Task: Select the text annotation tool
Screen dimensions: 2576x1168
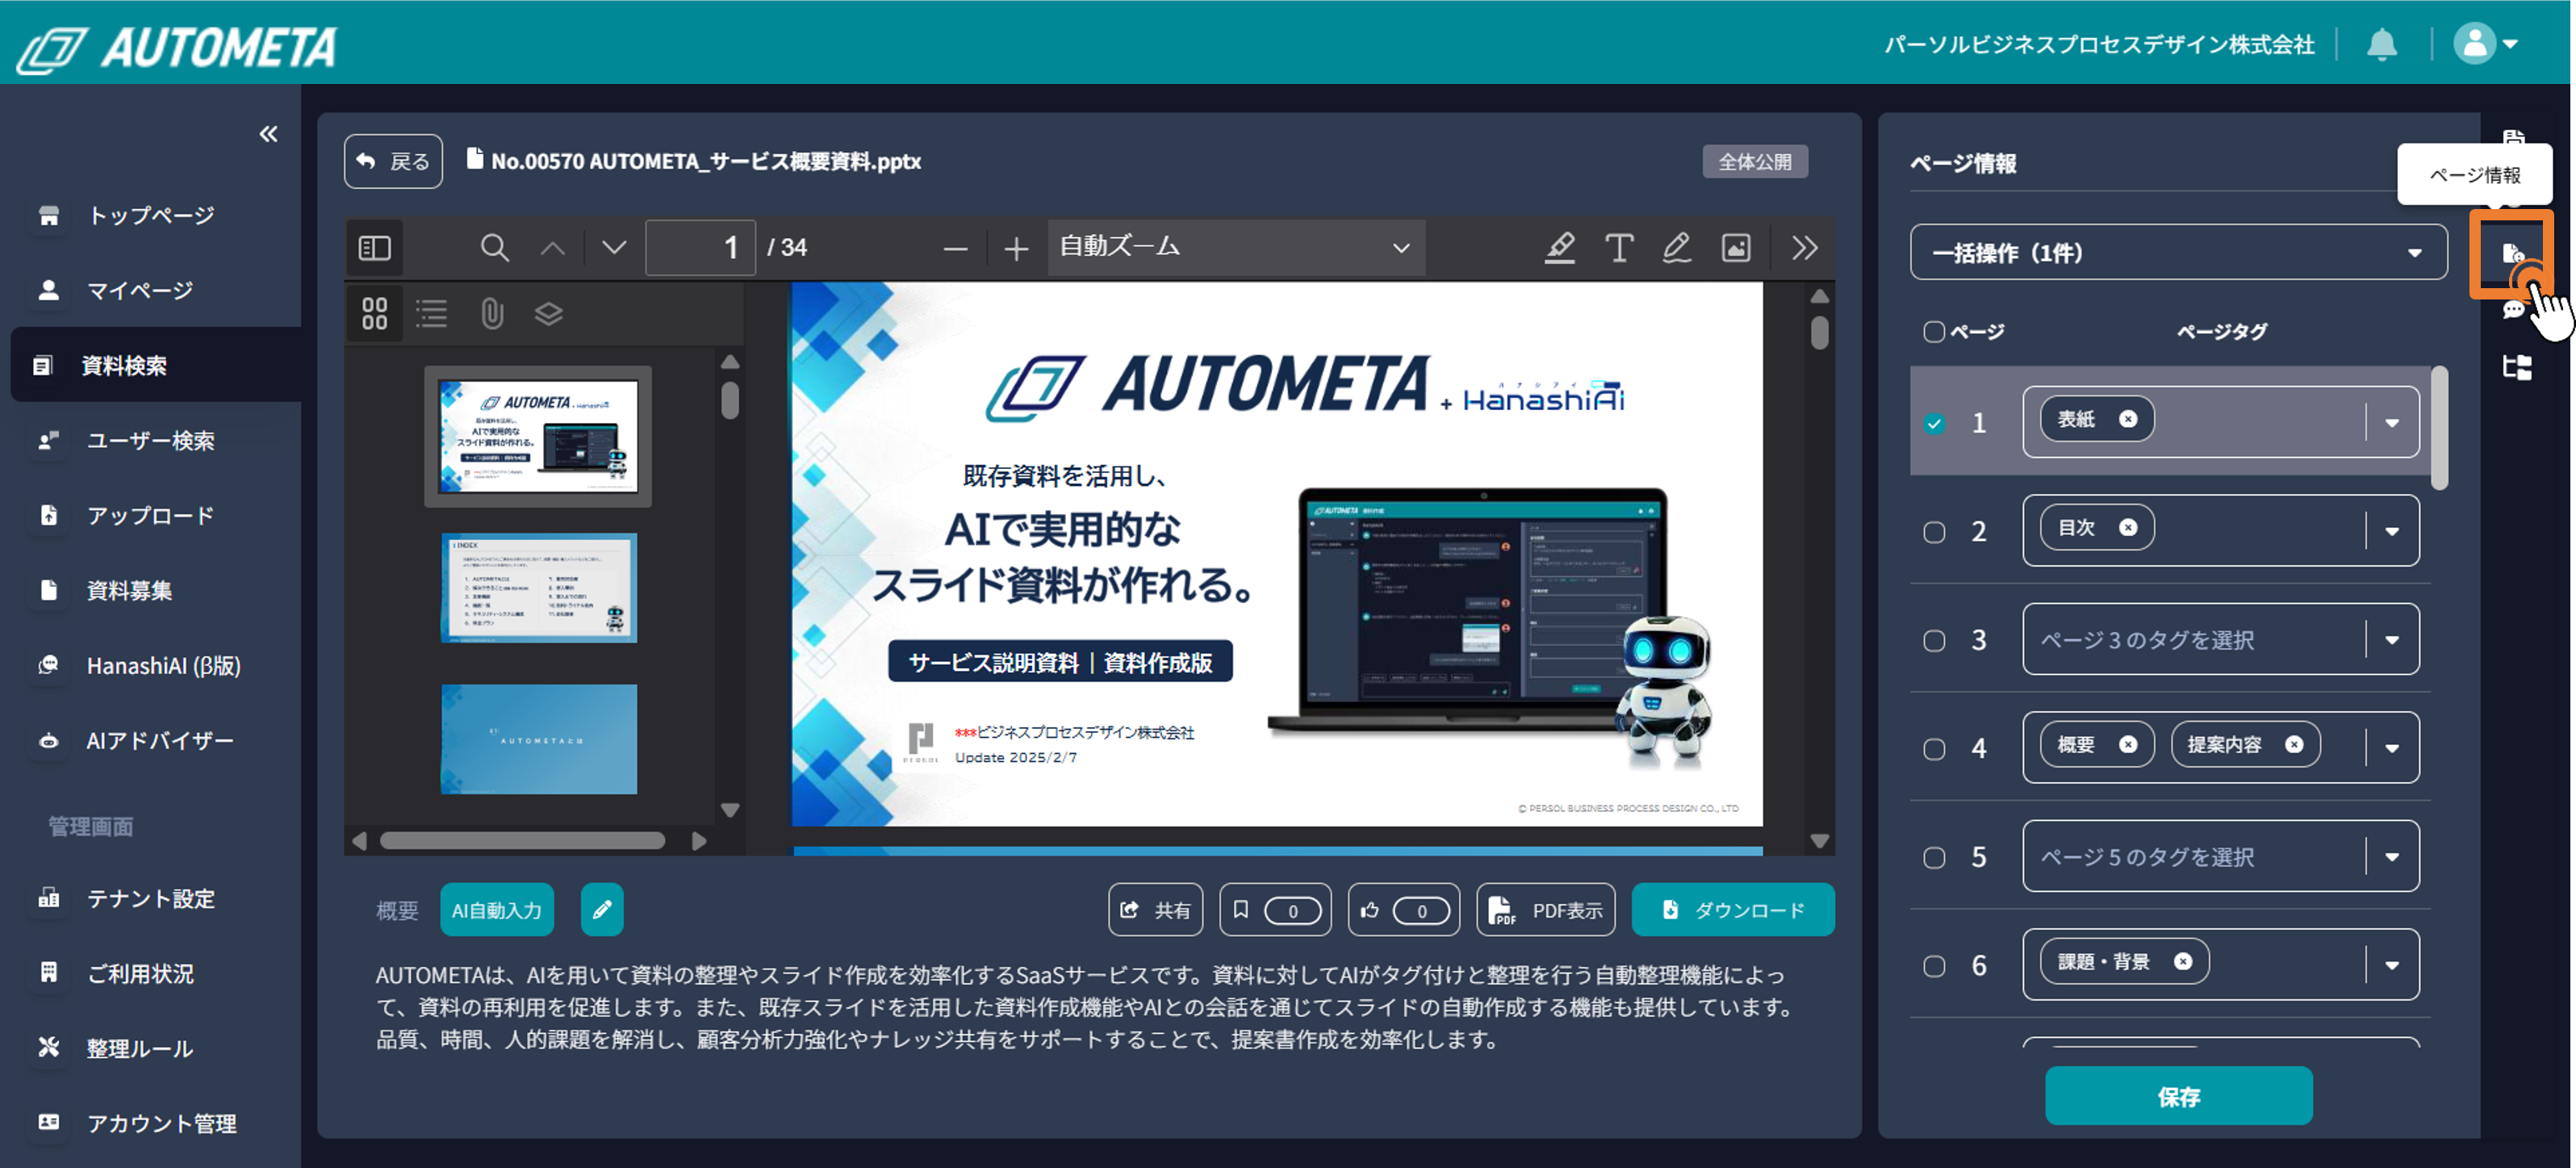Action: tap(1619, 247)
